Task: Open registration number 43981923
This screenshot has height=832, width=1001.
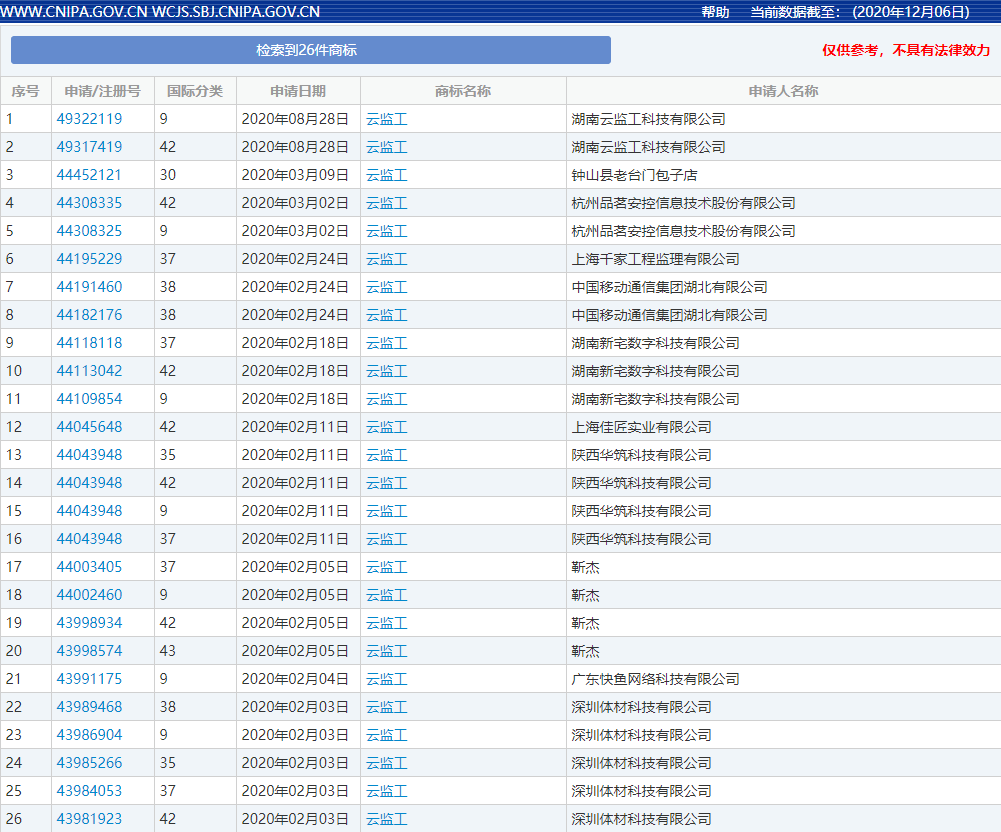Action: pos(89,819)
